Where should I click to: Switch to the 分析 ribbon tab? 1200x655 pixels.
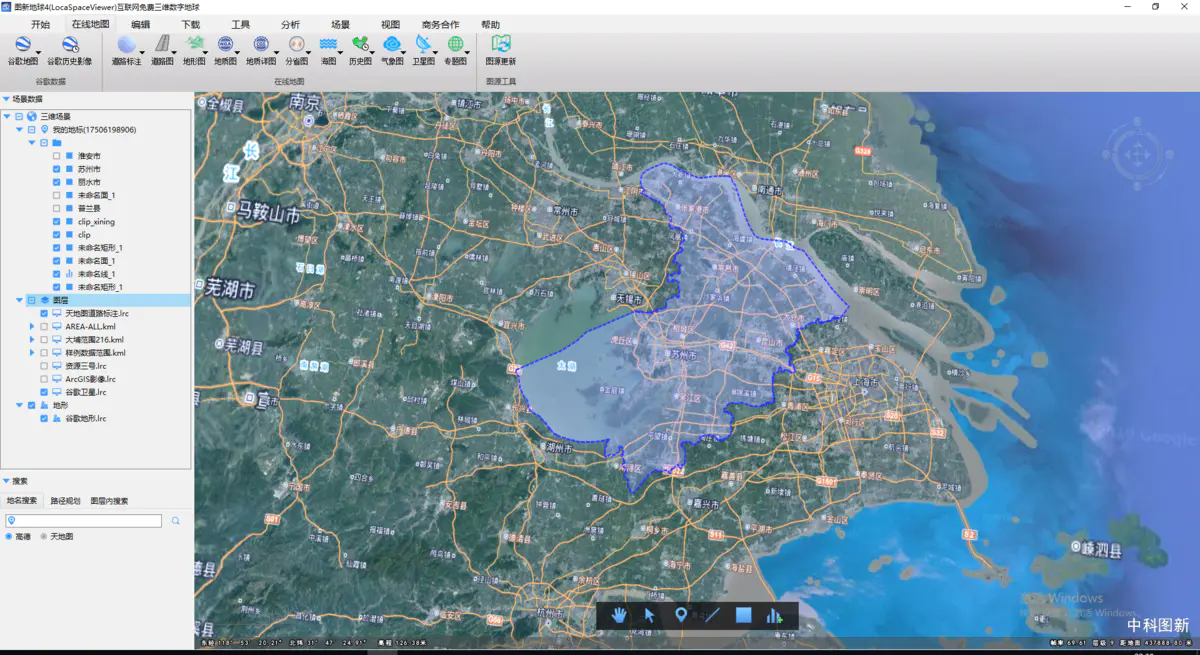290,24
